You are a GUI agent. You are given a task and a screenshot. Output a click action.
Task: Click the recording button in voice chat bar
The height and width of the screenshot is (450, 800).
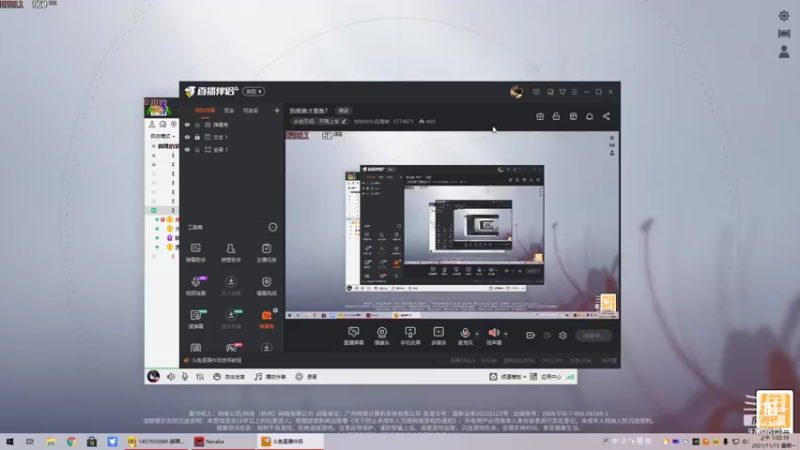307,377
